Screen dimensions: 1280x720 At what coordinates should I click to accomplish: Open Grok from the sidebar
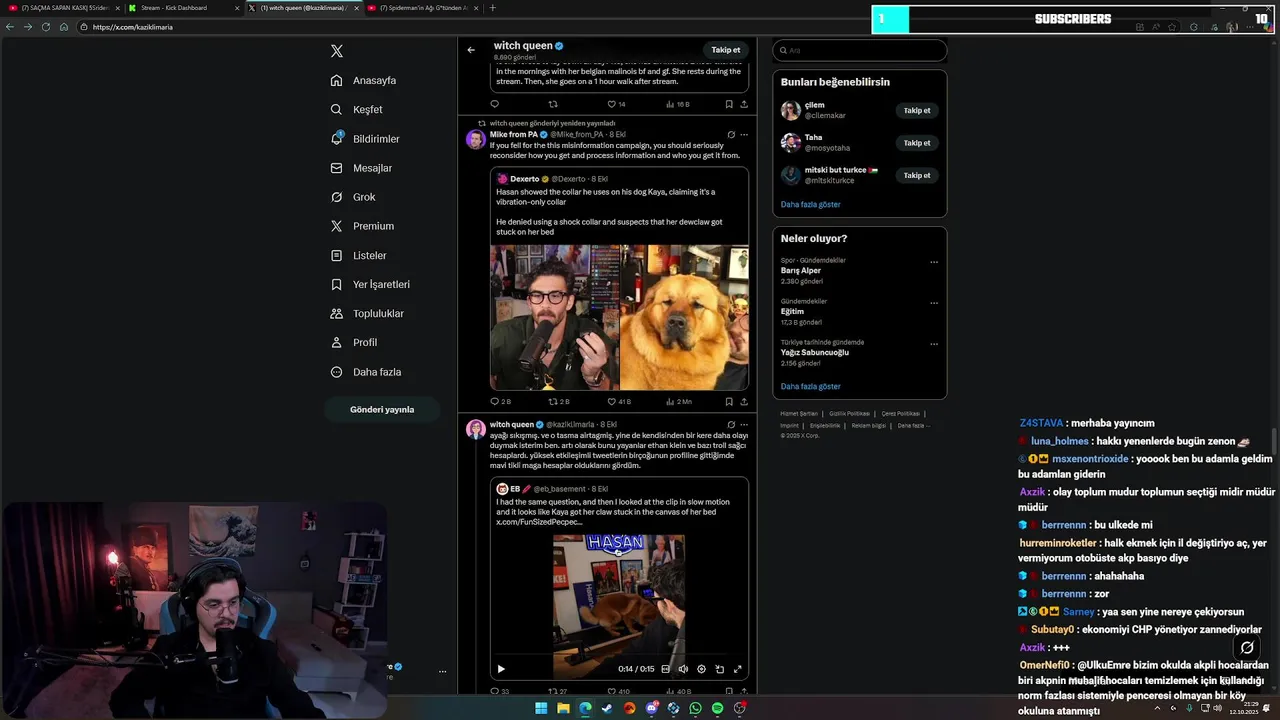353,197
